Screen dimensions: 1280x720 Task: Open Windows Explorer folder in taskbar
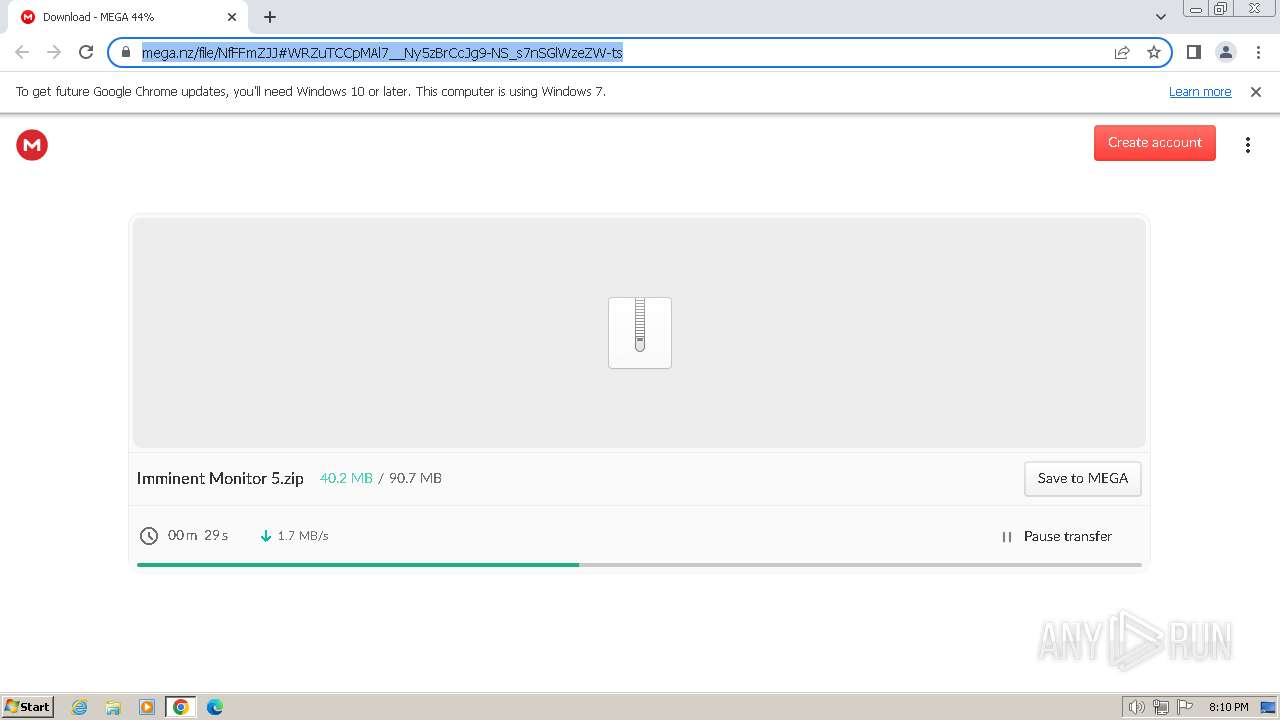113,707
